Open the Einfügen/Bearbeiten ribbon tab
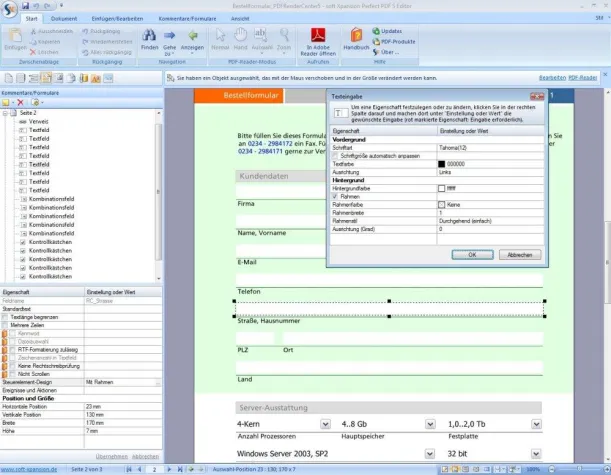The image size is (611, 475). [117, 19]
